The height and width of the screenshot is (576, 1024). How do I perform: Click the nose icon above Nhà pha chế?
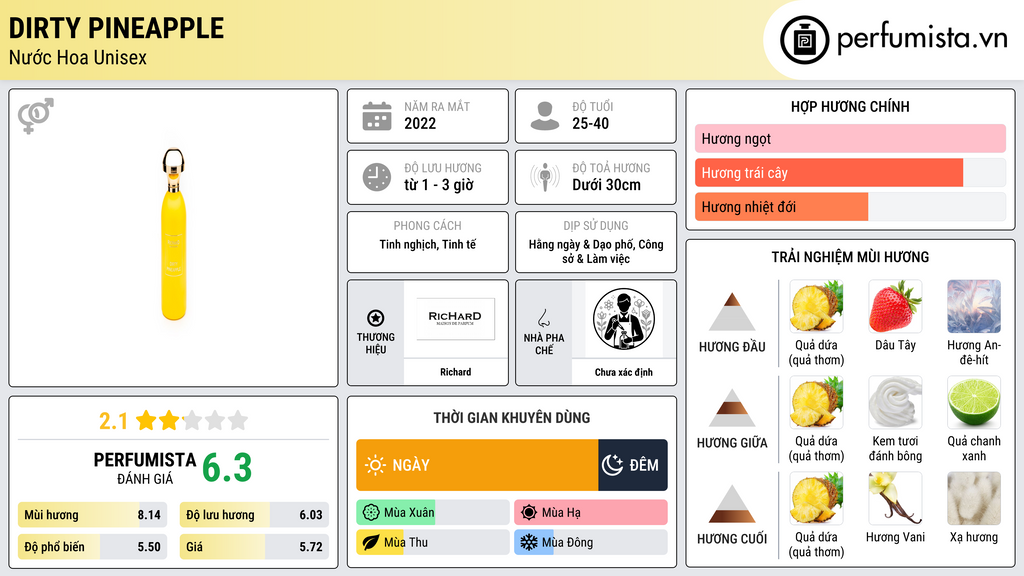(543, 318)
